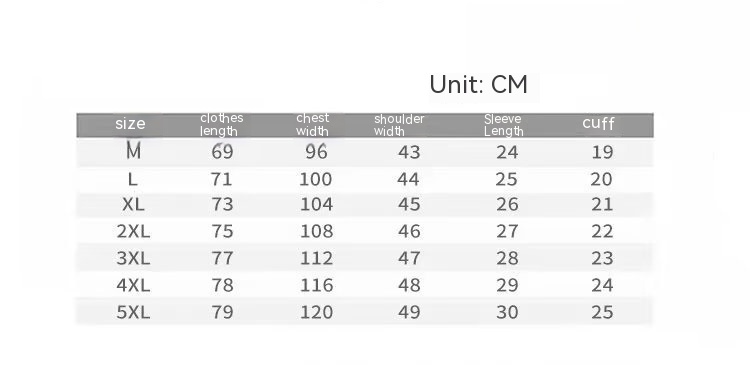This screenshot has height=365, width=750.
Task: Click the L size row label
Action: (133, 179)
